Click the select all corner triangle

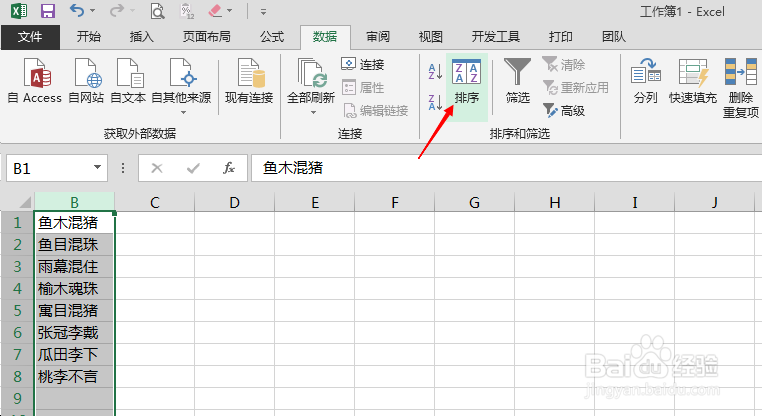[24, 201]
